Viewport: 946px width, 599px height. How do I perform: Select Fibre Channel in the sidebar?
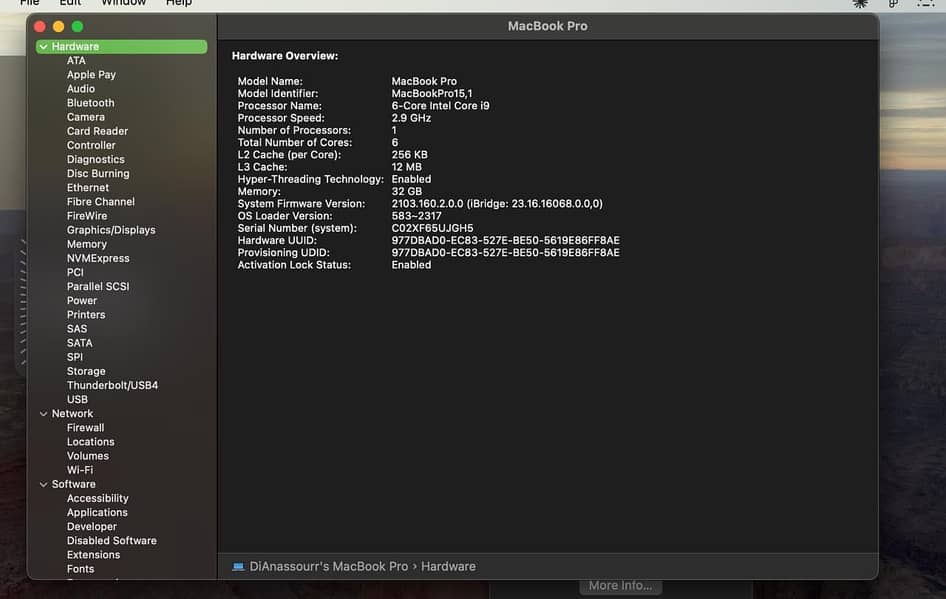[x=101, y=201]
